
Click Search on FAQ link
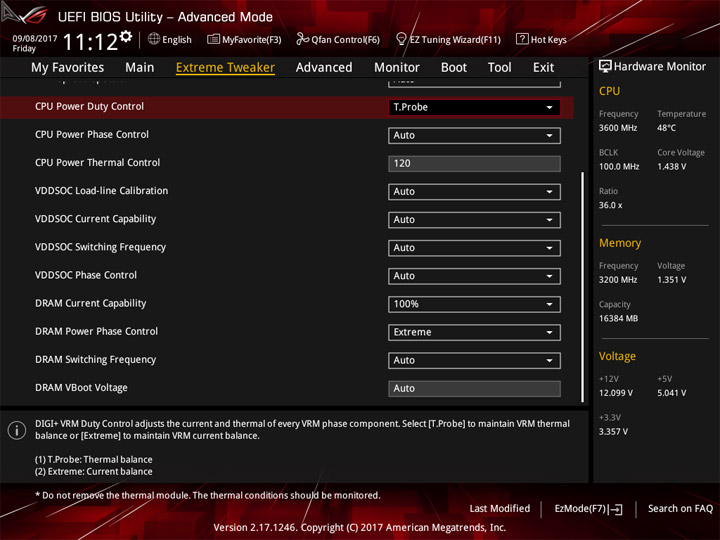(x=680, y=509)
